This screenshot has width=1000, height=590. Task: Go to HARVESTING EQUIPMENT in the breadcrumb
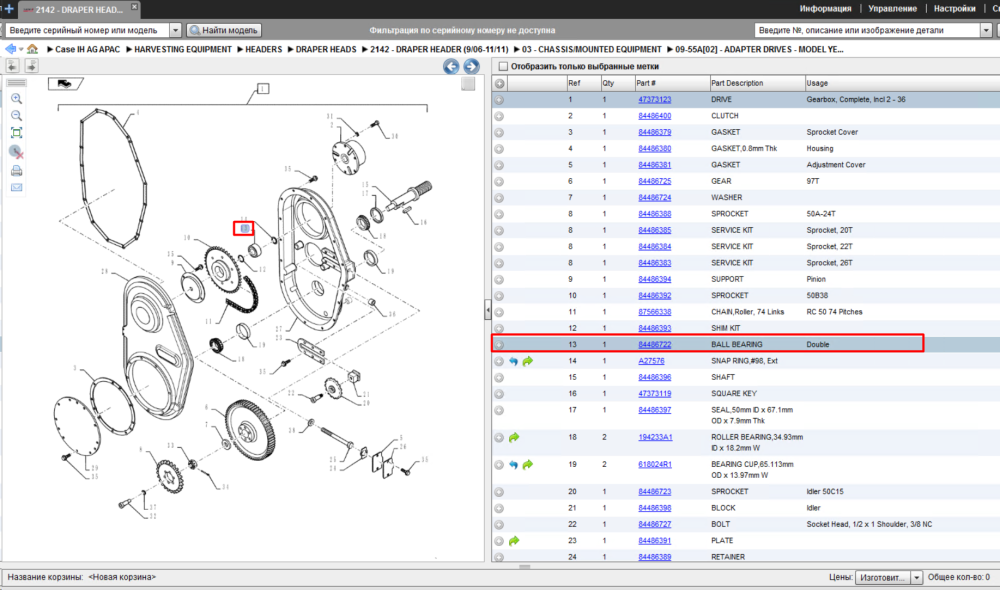coord(182,49)
